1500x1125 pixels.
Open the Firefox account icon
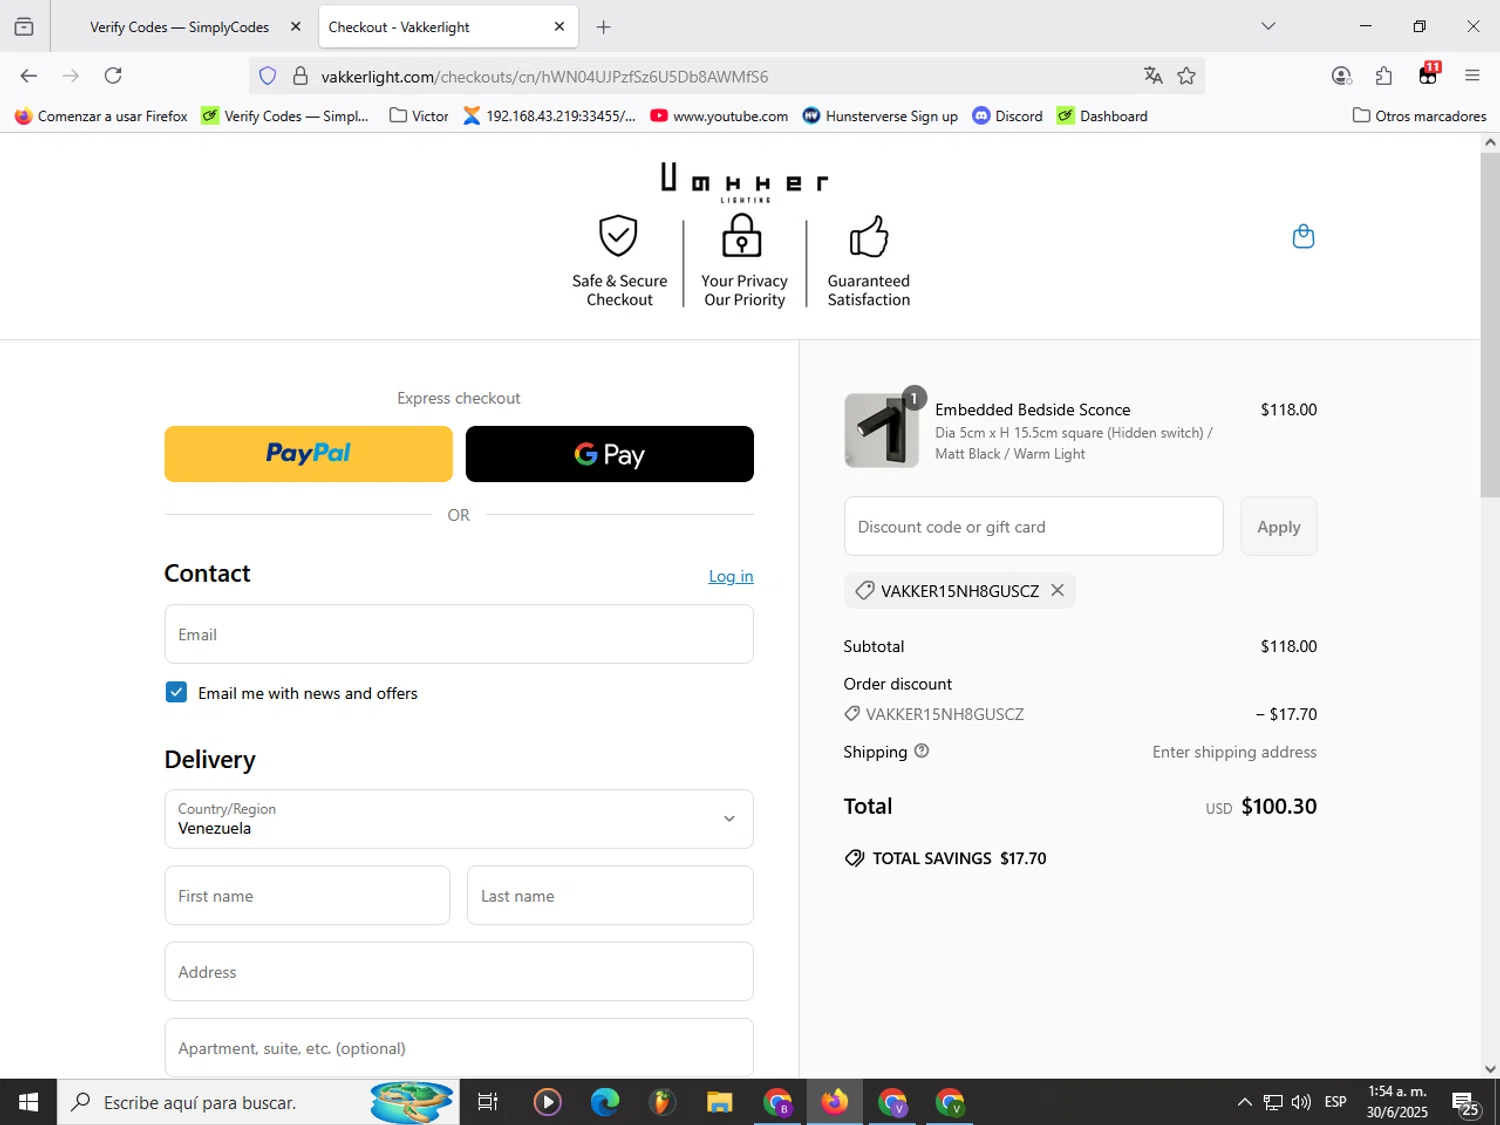(x=1342, y=76)
